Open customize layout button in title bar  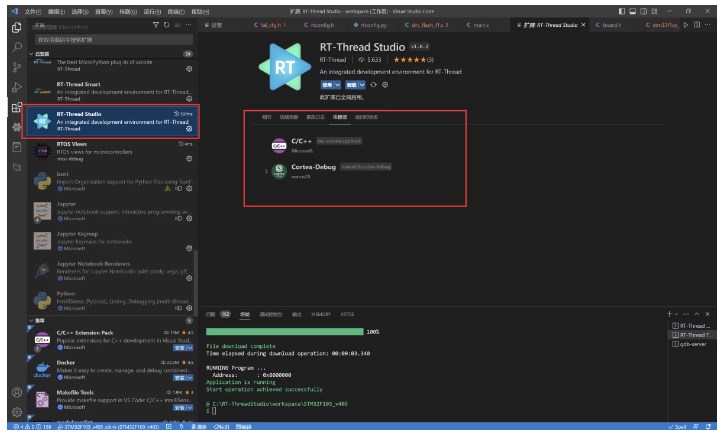point(654,11)
